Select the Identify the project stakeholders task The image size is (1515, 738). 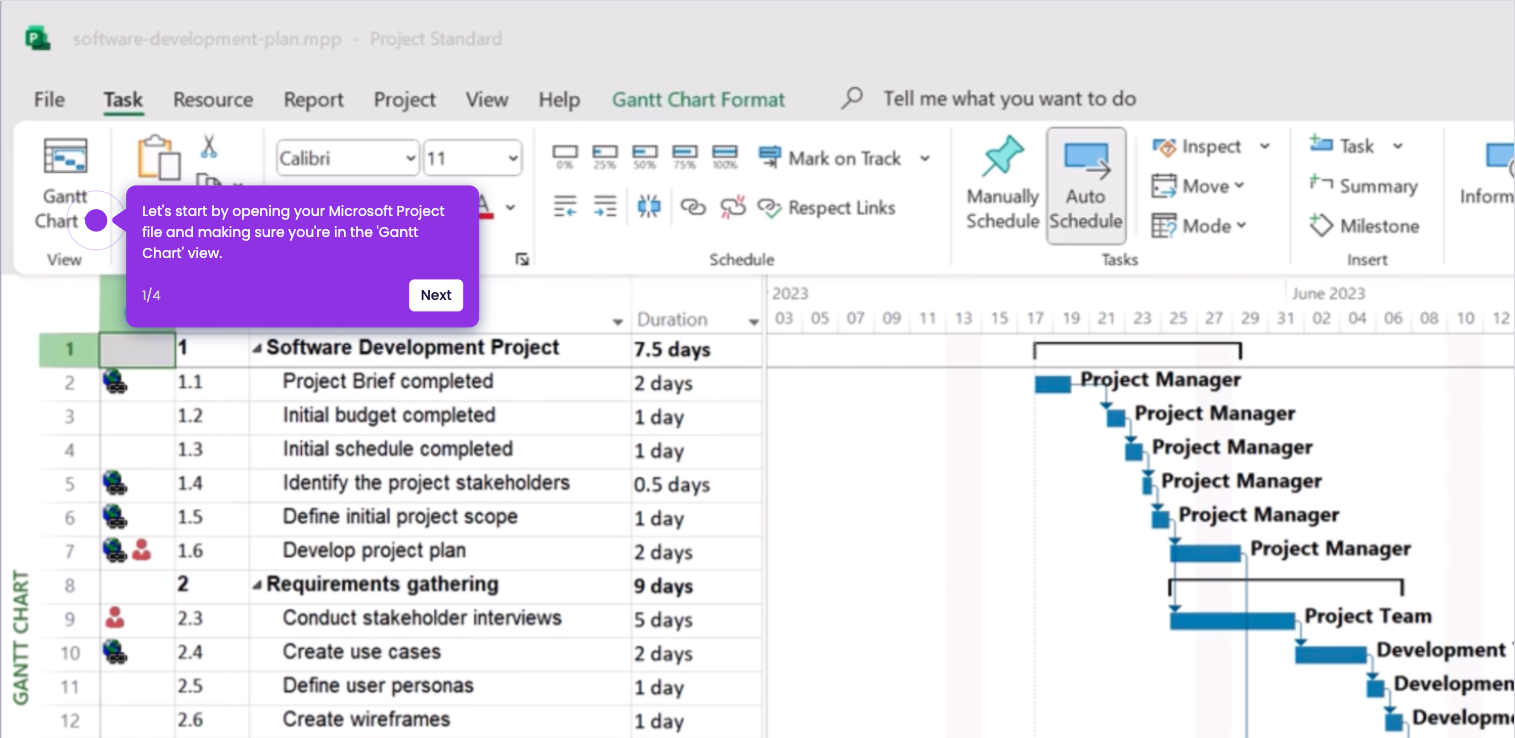point(426,484)
